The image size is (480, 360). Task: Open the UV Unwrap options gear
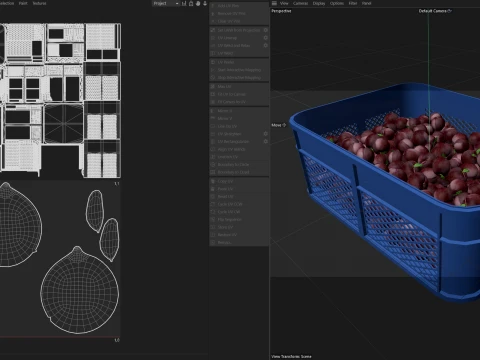tap(266, 38)
